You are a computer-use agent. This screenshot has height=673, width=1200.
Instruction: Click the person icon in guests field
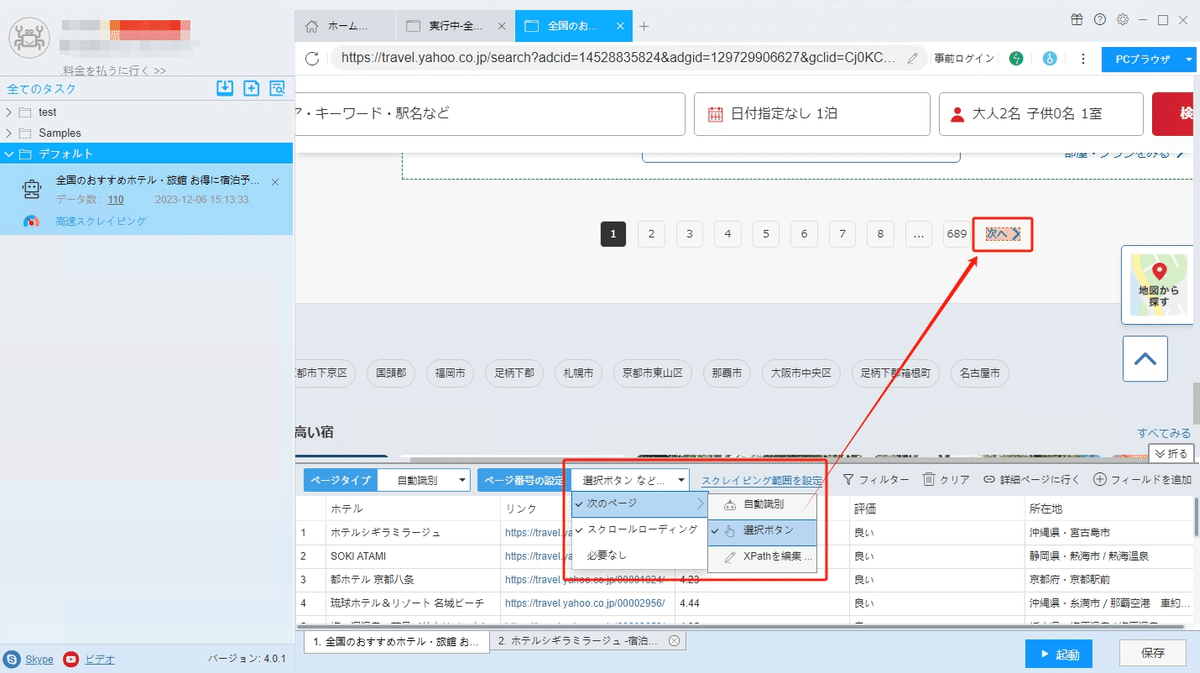pos(957,114)
